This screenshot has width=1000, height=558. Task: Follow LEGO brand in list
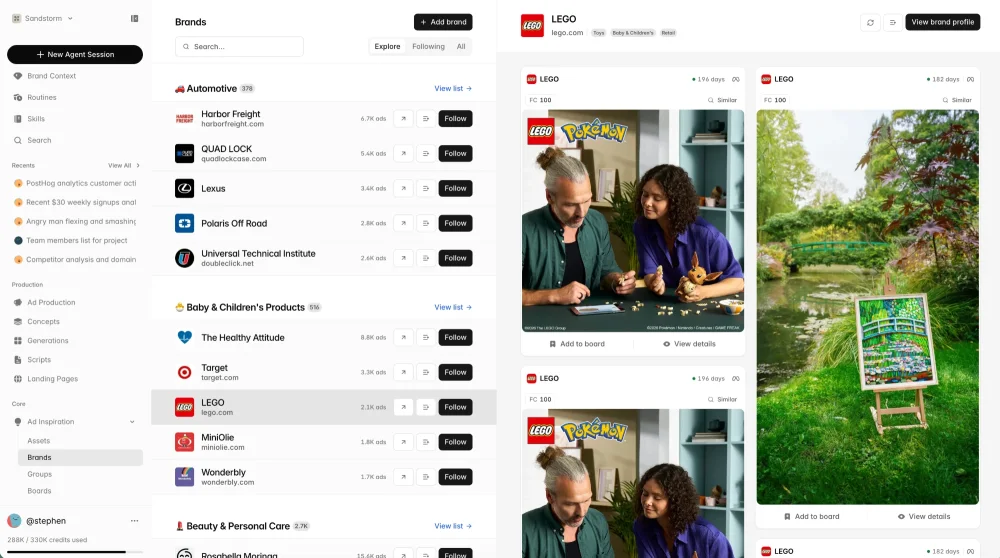pyautogui.click(x=455, y=407)
